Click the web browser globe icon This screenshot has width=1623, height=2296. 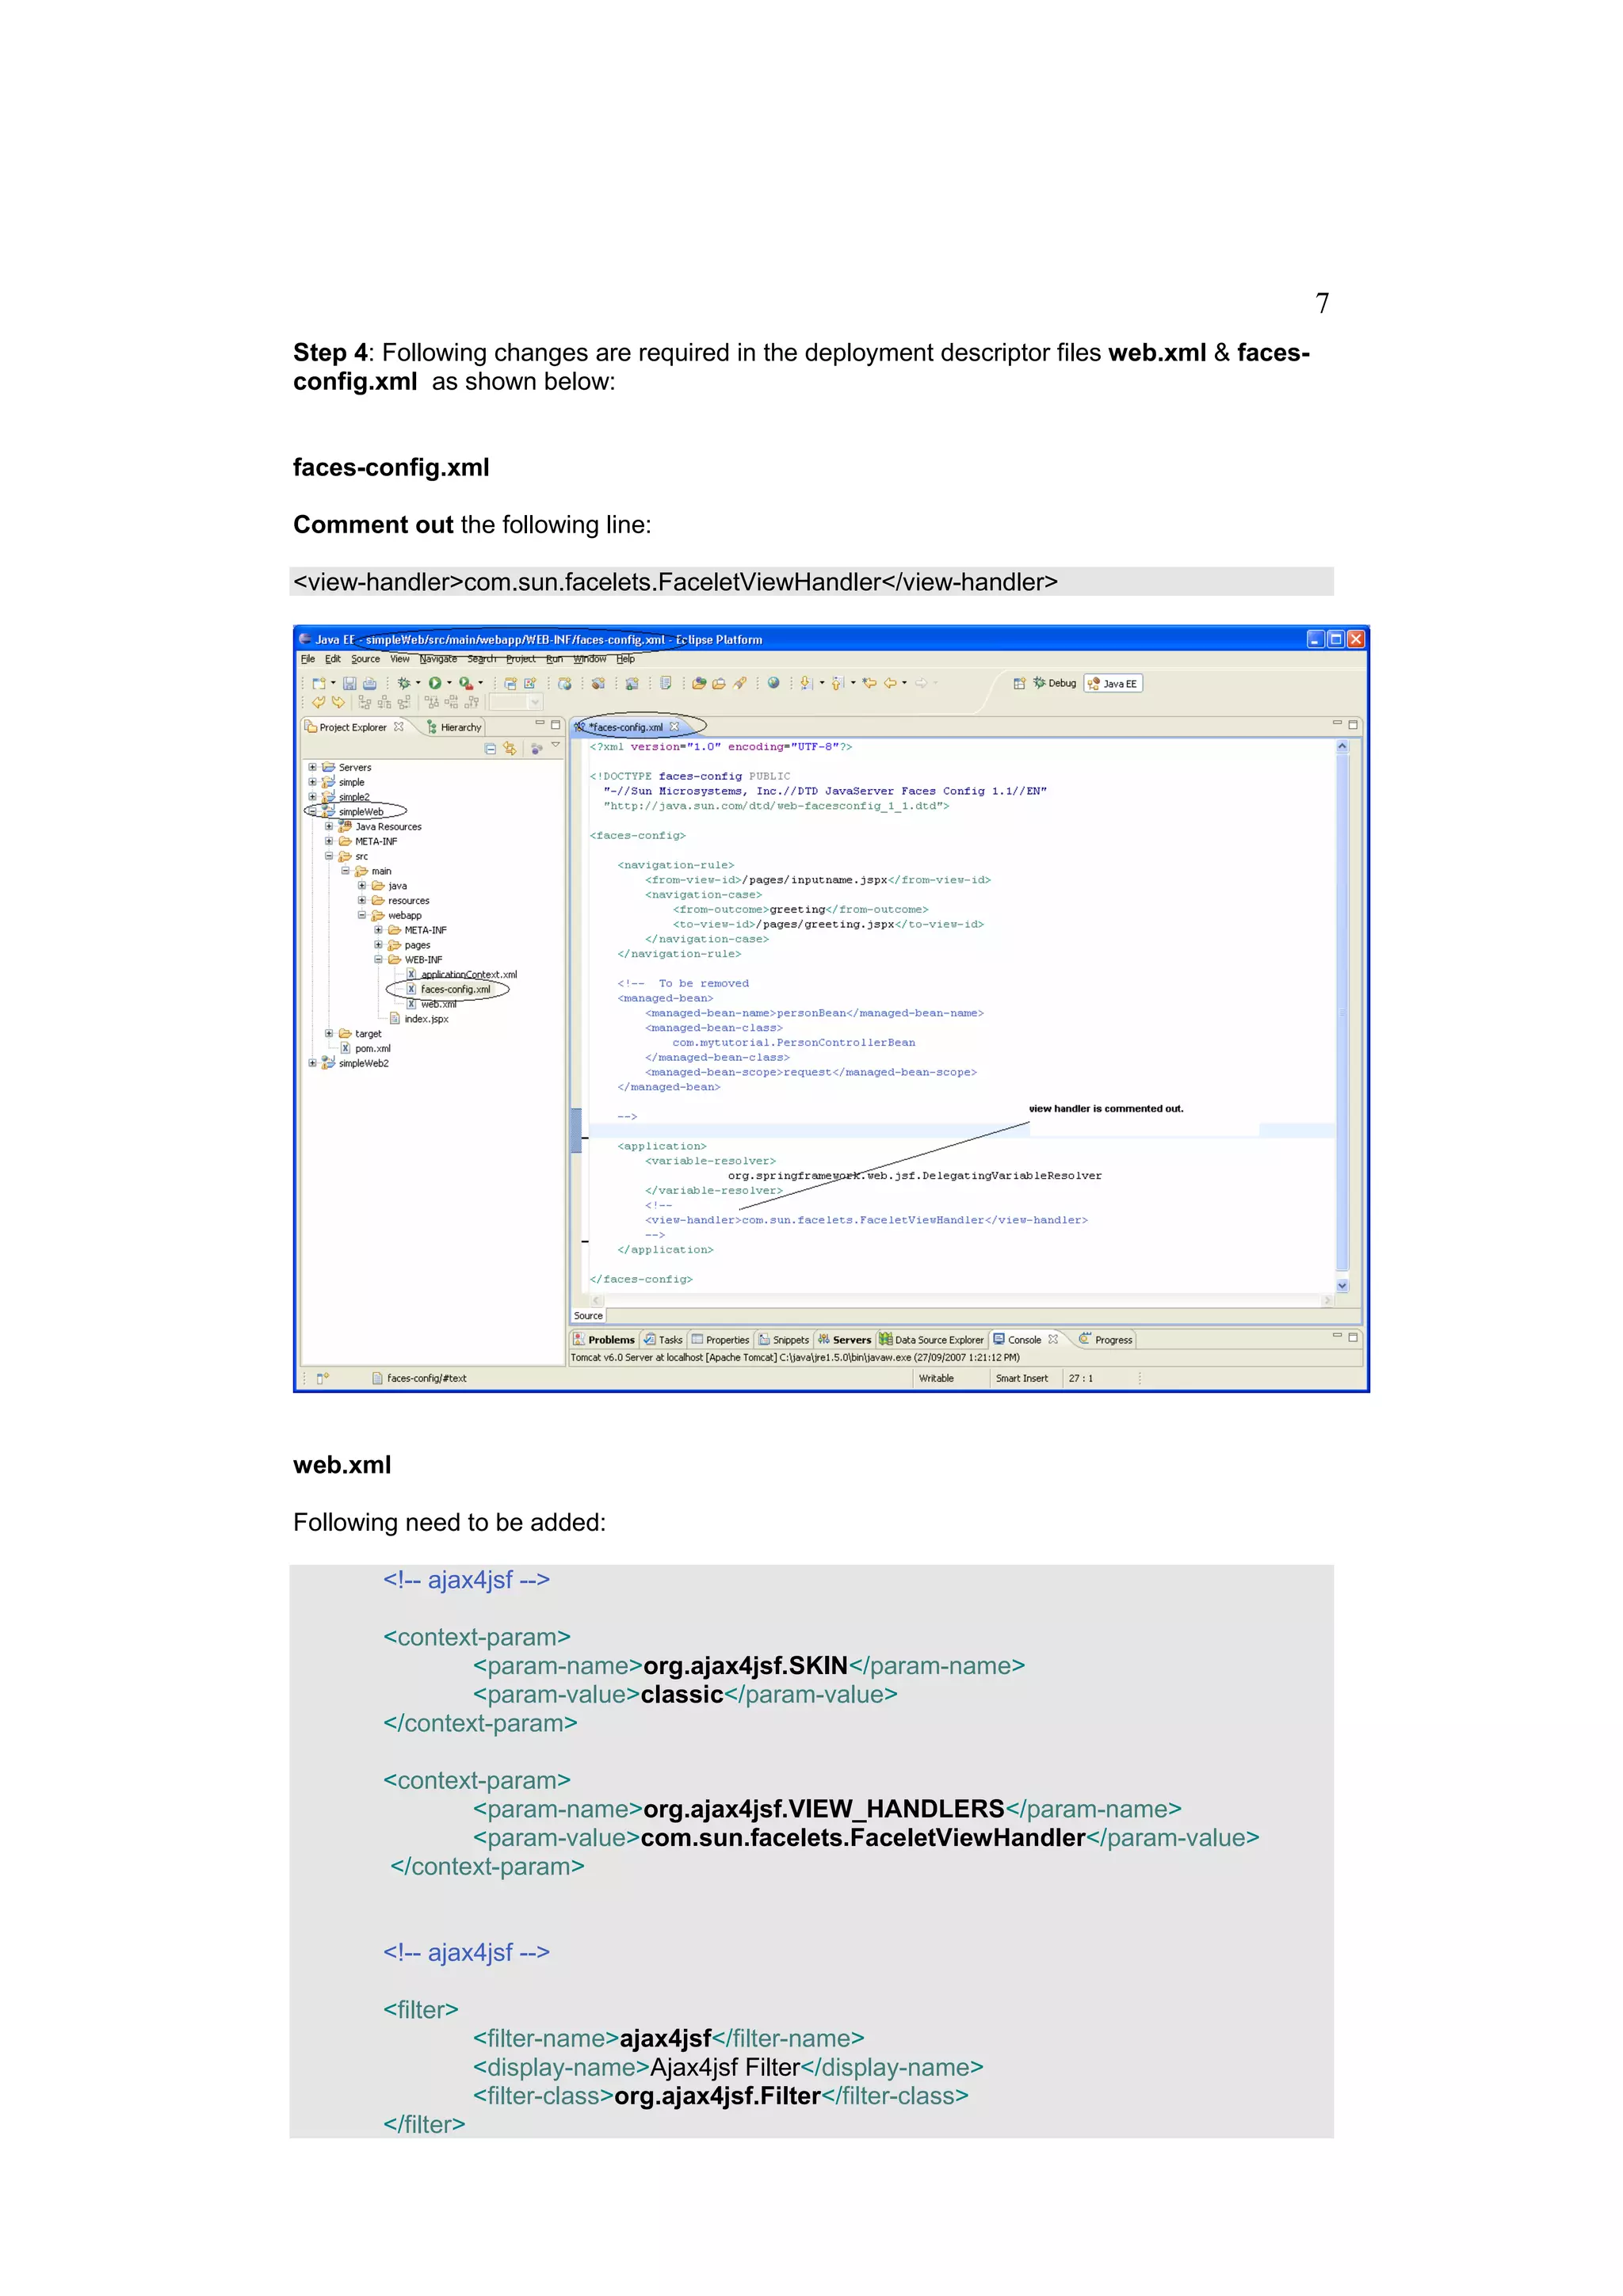coord(773,684)
